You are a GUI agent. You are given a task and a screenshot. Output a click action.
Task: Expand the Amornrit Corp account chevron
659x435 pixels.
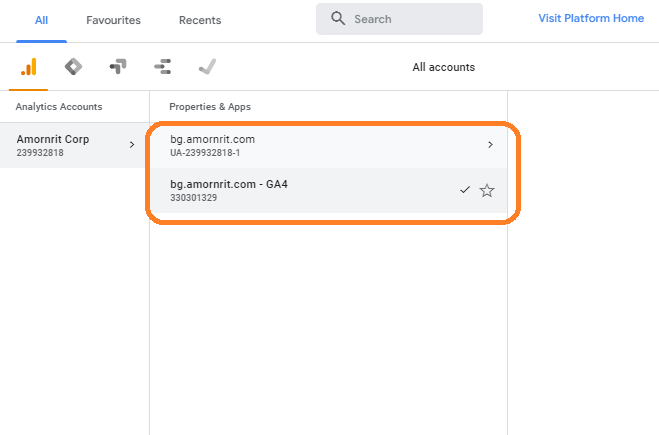click(132, 145)
